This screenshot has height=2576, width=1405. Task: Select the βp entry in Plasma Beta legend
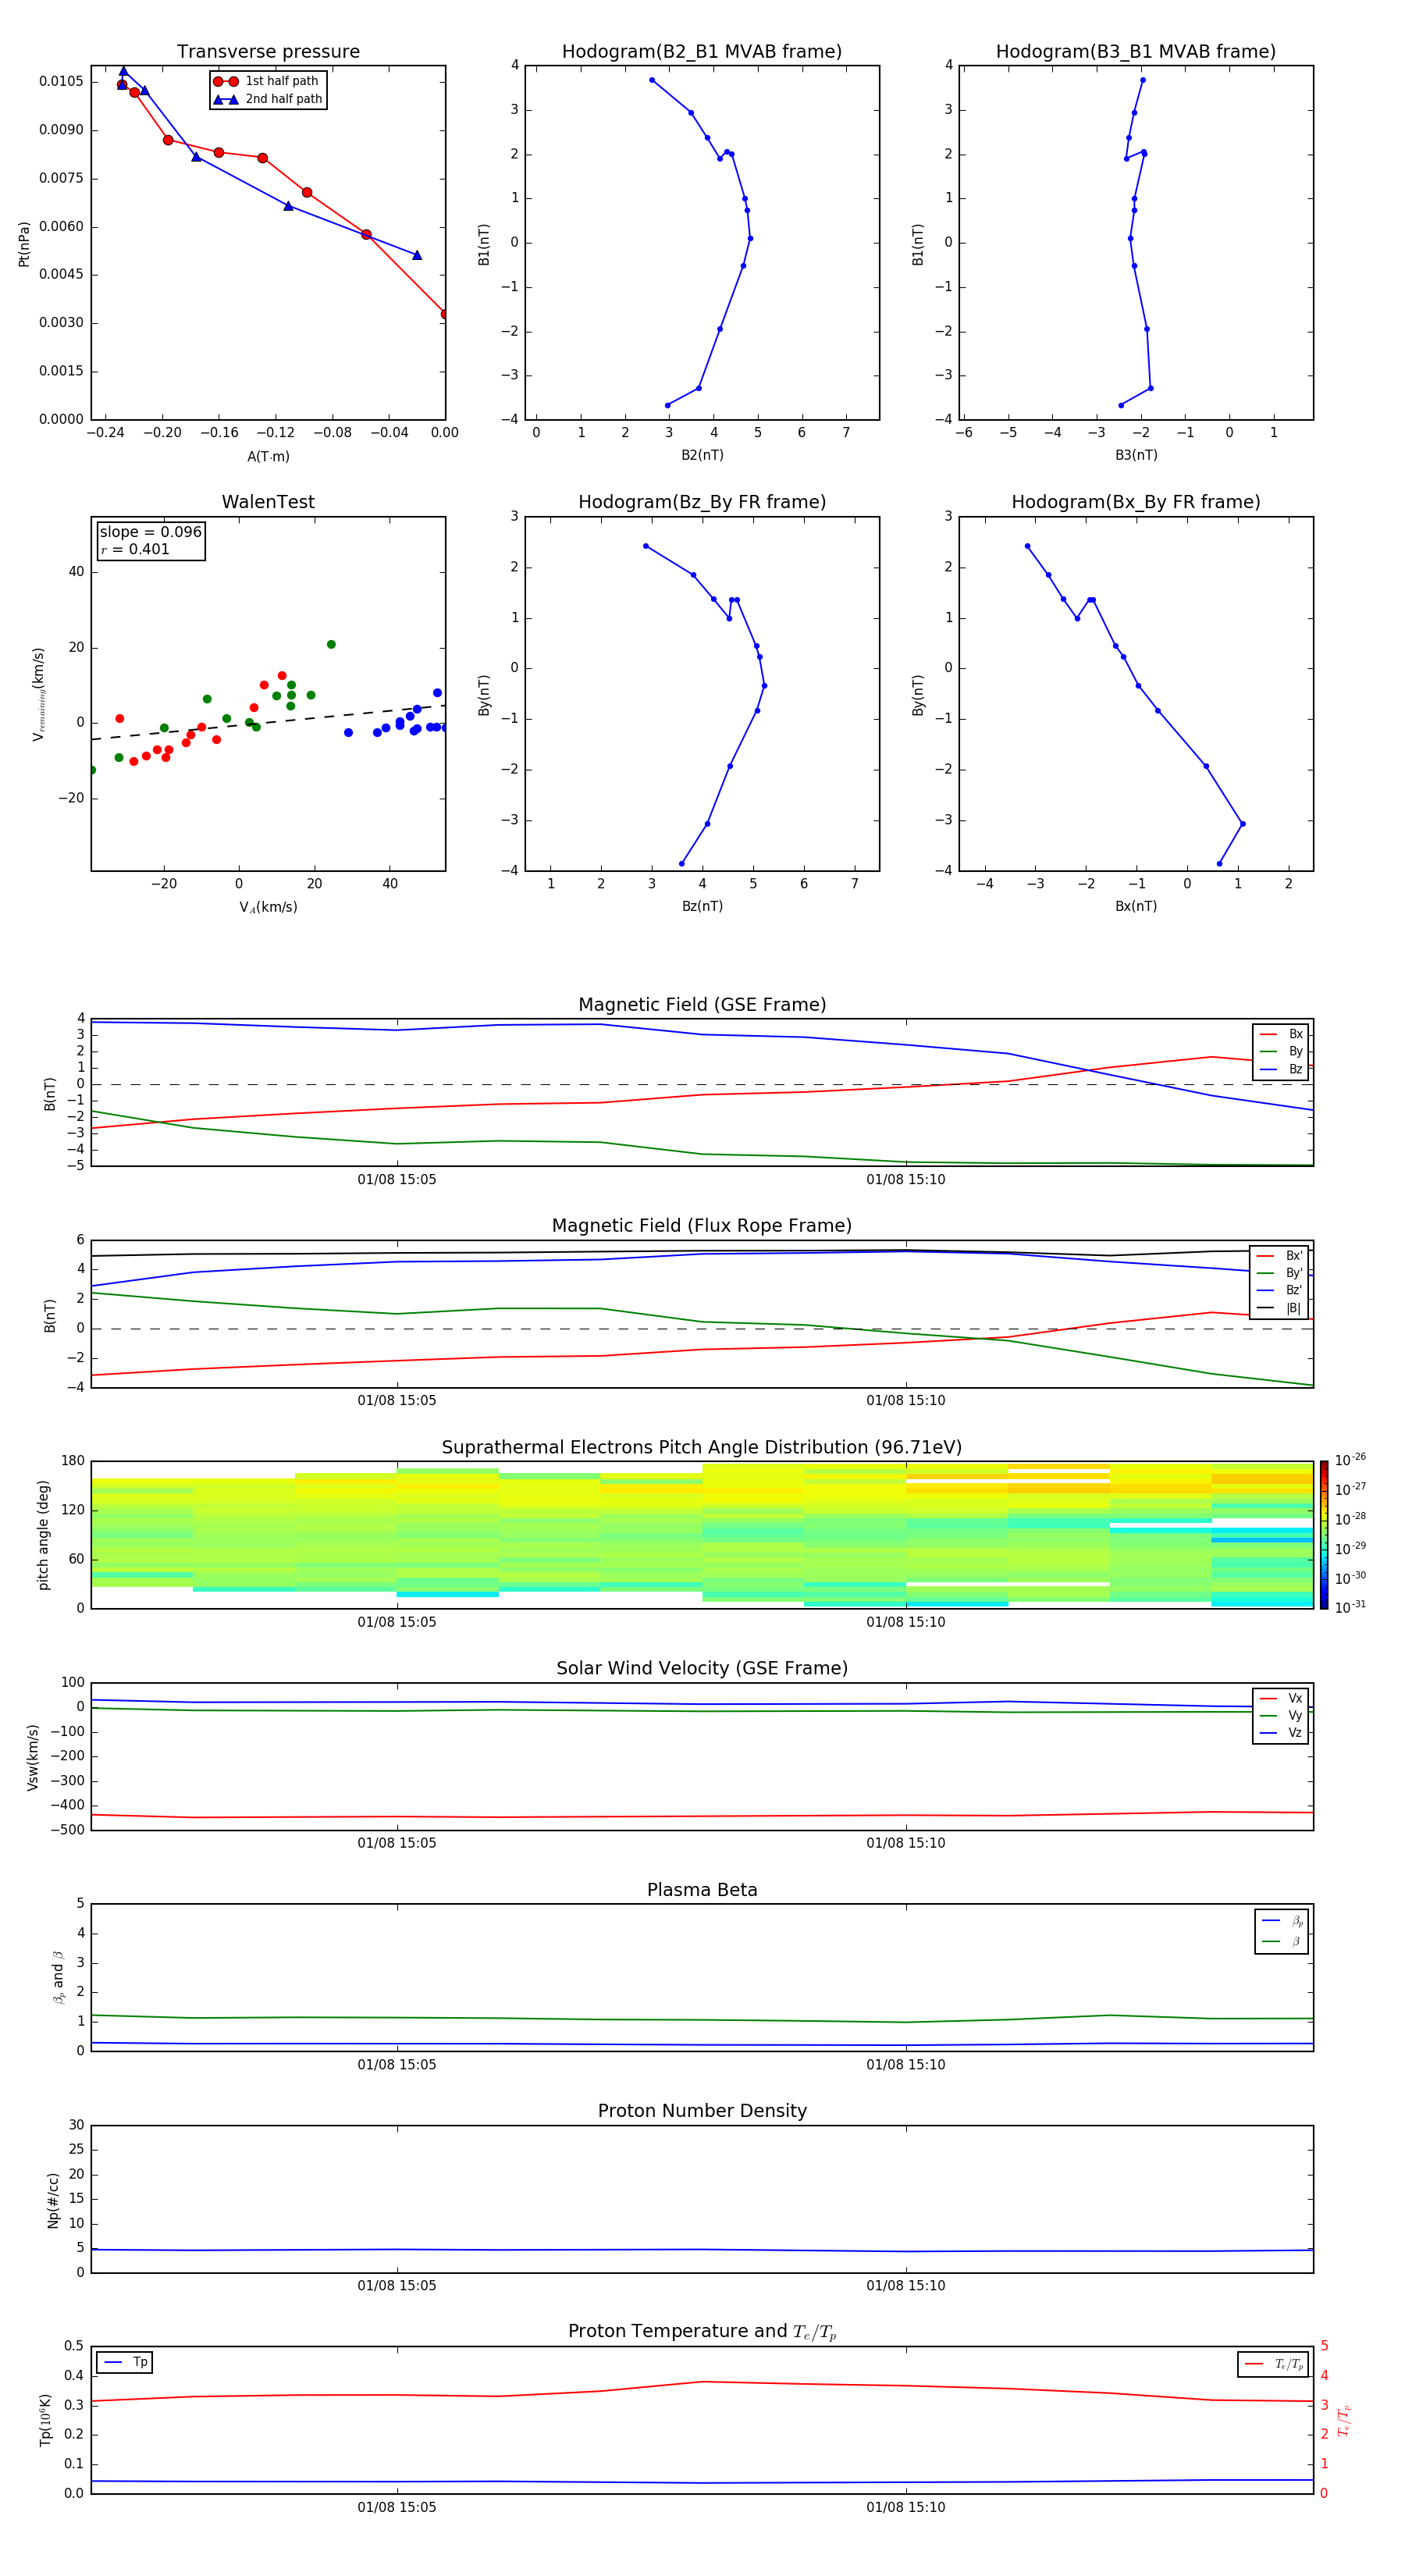(1282, 1920)
